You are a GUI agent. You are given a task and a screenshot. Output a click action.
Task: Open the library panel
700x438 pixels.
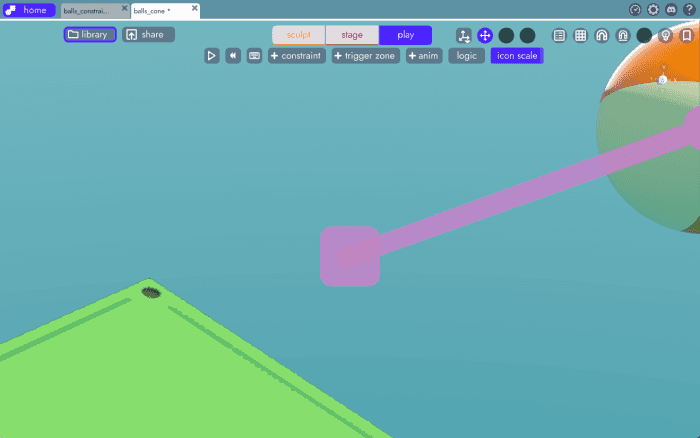(90, 34)
